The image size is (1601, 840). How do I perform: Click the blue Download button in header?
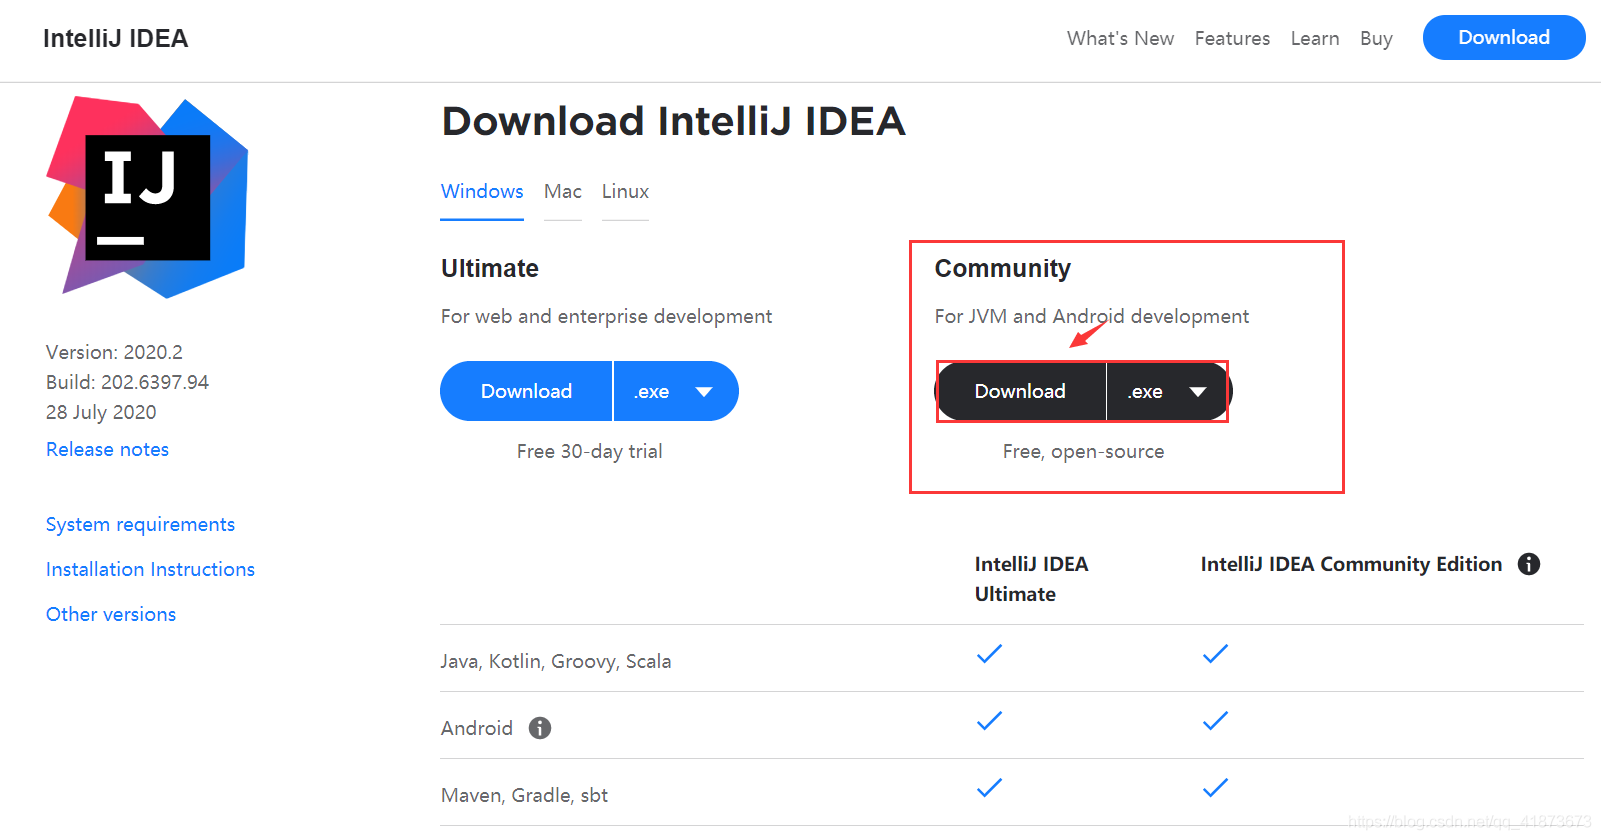(1504, 38)
